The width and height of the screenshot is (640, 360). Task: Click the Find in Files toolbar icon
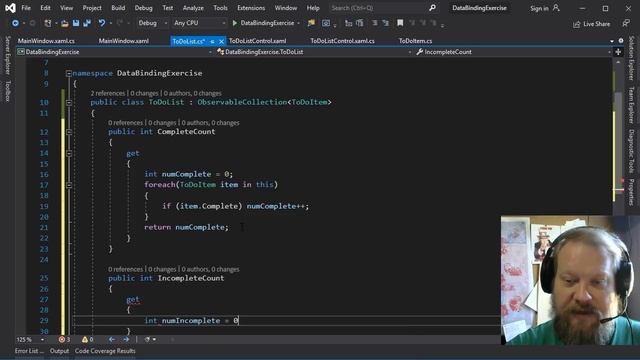(311, 23)
